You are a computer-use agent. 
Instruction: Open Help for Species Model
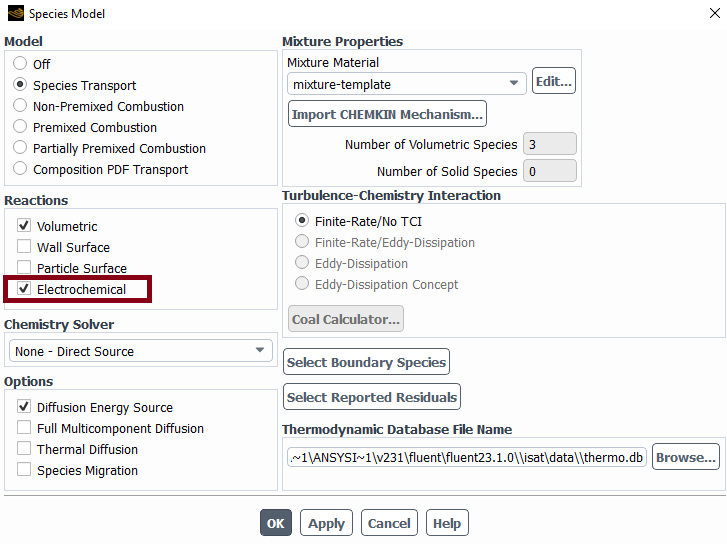[447, 523]
